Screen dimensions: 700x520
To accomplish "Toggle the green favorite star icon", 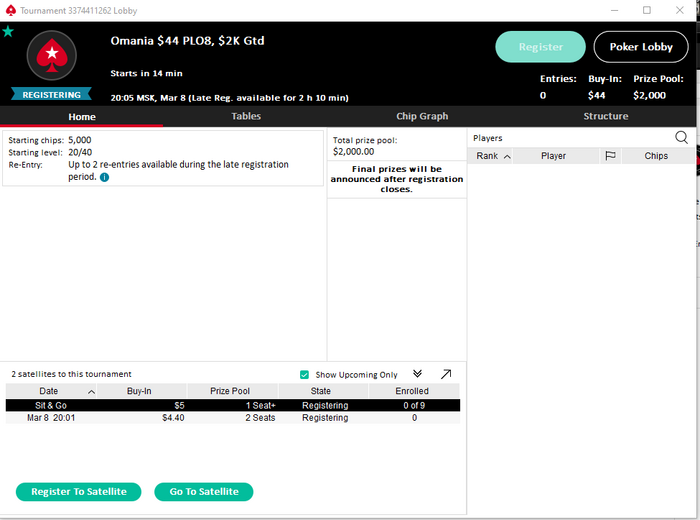I will pyautogui.click(x=8, y=32).
